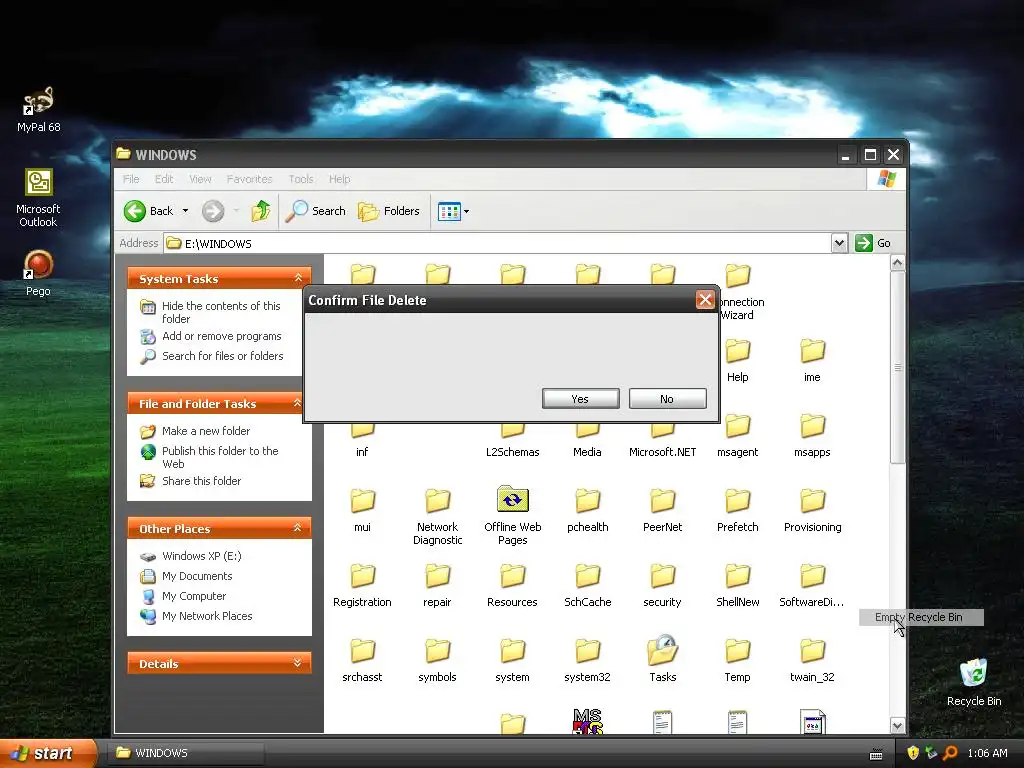
Task: Select the Registration folder
Action: click(x=362, y=585)
